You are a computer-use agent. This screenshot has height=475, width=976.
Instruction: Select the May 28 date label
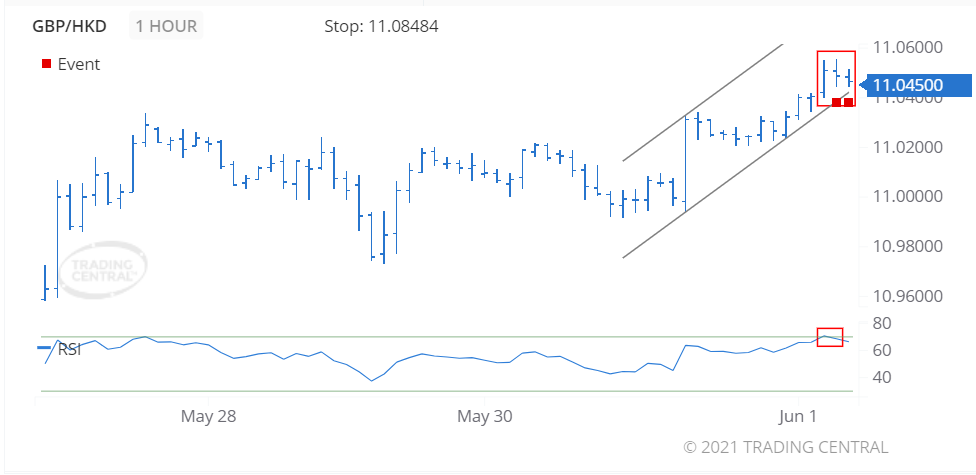pyautogui.click(x=209, y=416)
